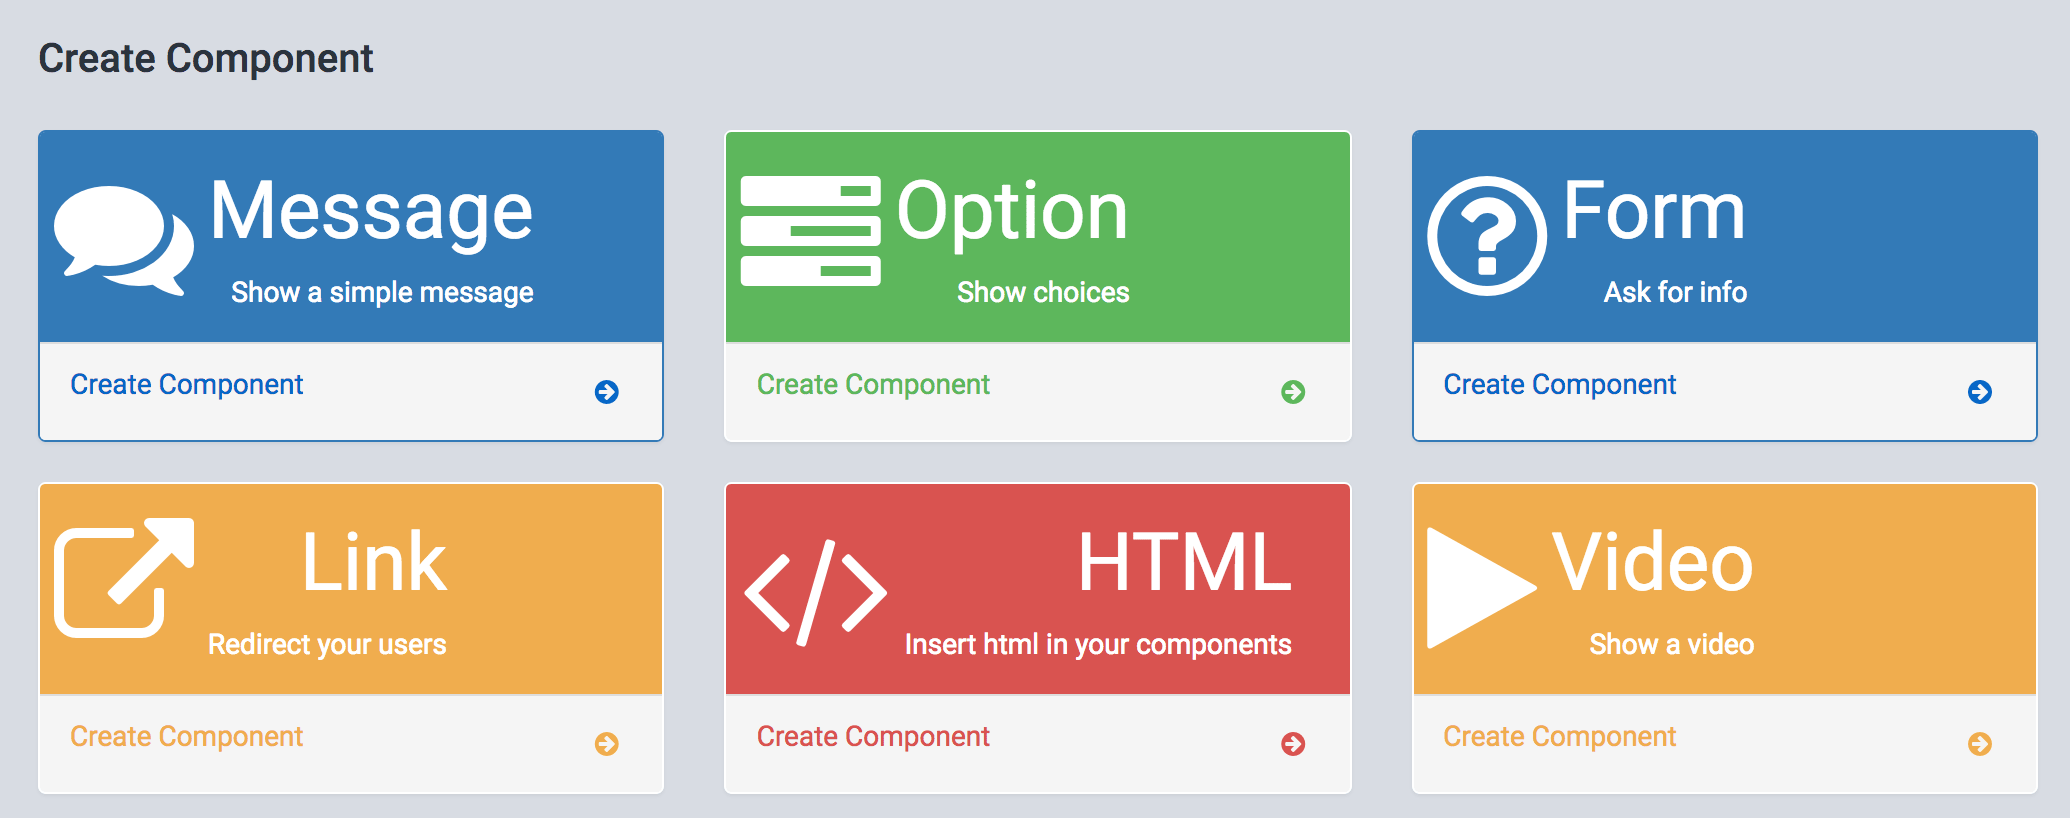Open Create Component link for Link

click(x=187, y=737)
